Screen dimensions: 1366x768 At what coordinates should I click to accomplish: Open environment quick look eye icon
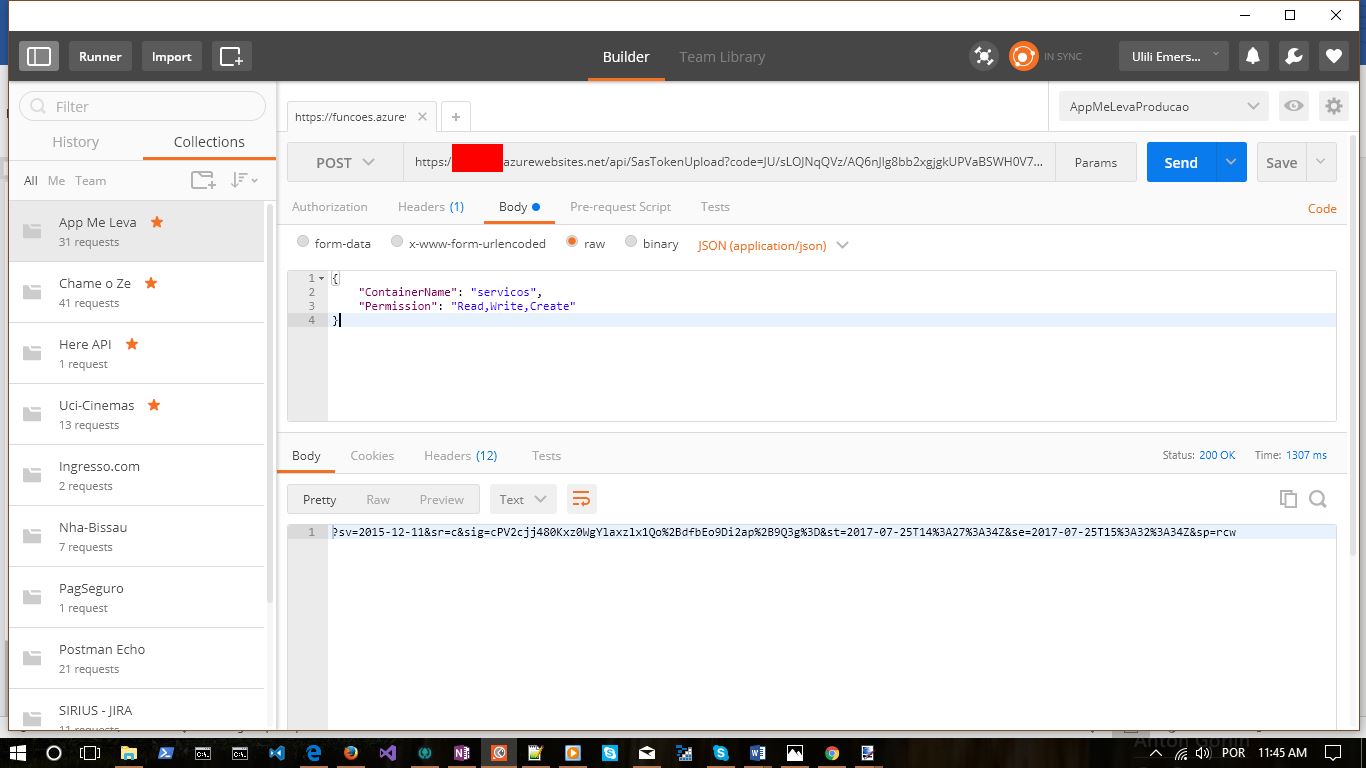1294,106
